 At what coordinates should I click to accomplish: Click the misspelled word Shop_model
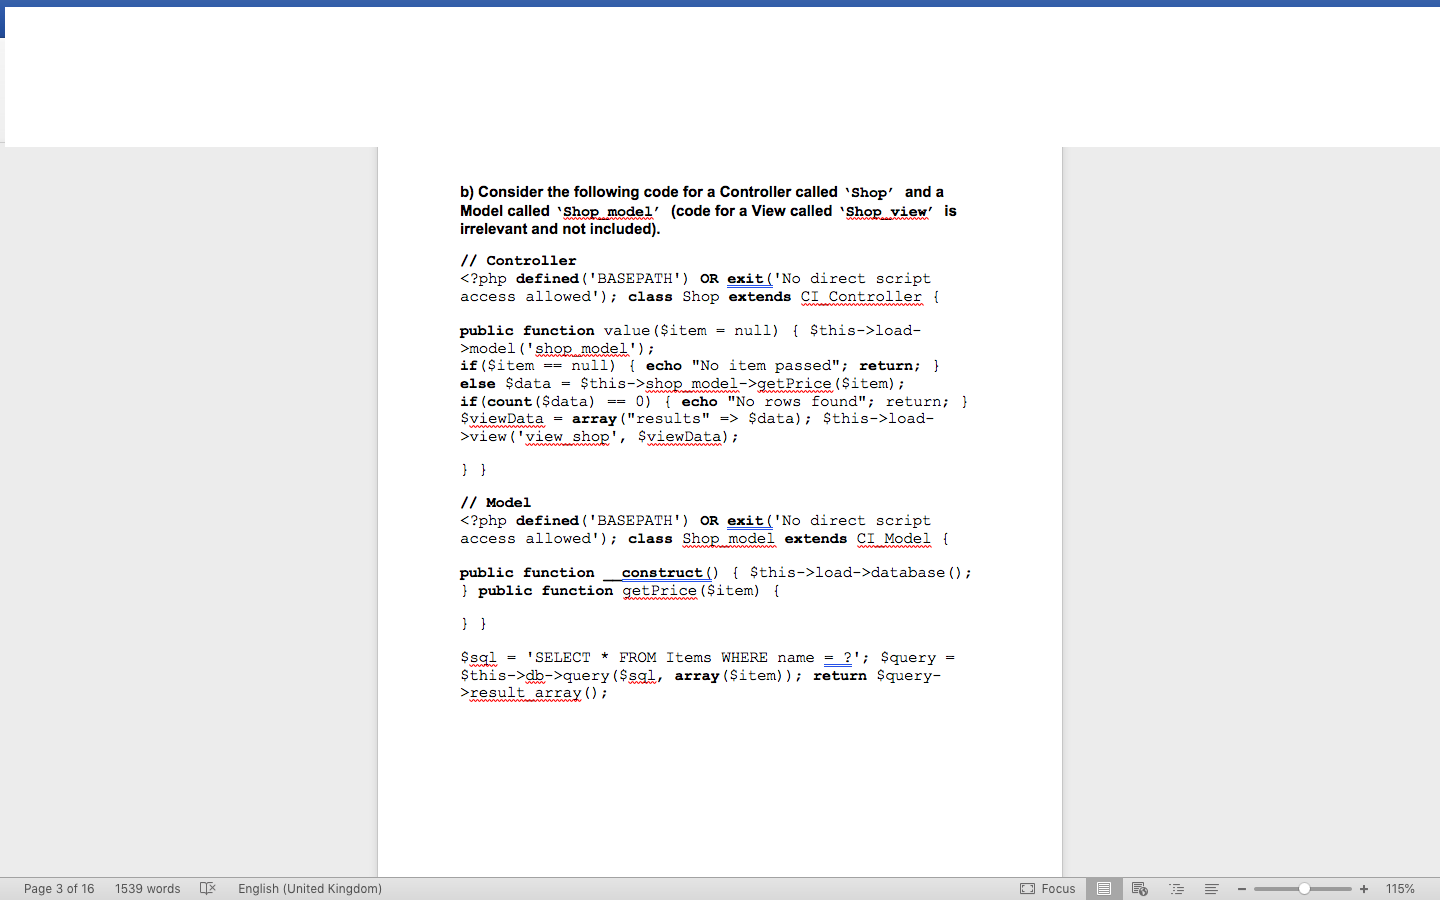[x=607, y=211]
